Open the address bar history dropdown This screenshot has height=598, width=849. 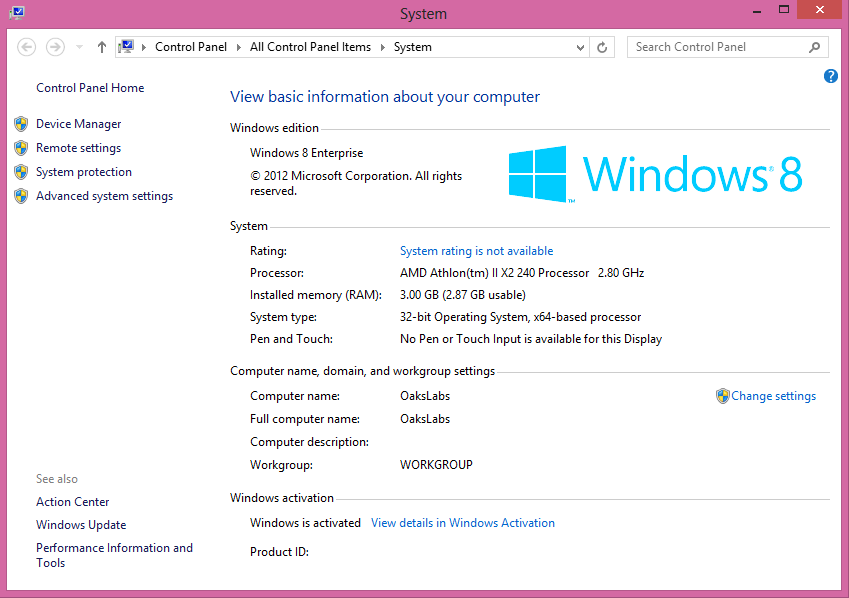(x=580, y=47)
